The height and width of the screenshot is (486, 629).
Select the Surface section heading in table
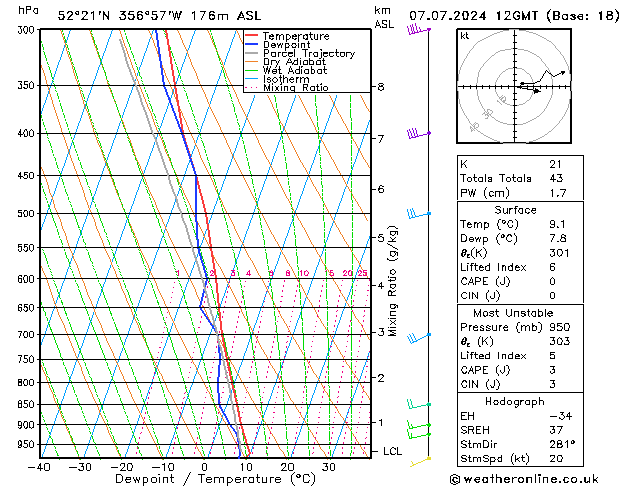[x=515, y=210]
